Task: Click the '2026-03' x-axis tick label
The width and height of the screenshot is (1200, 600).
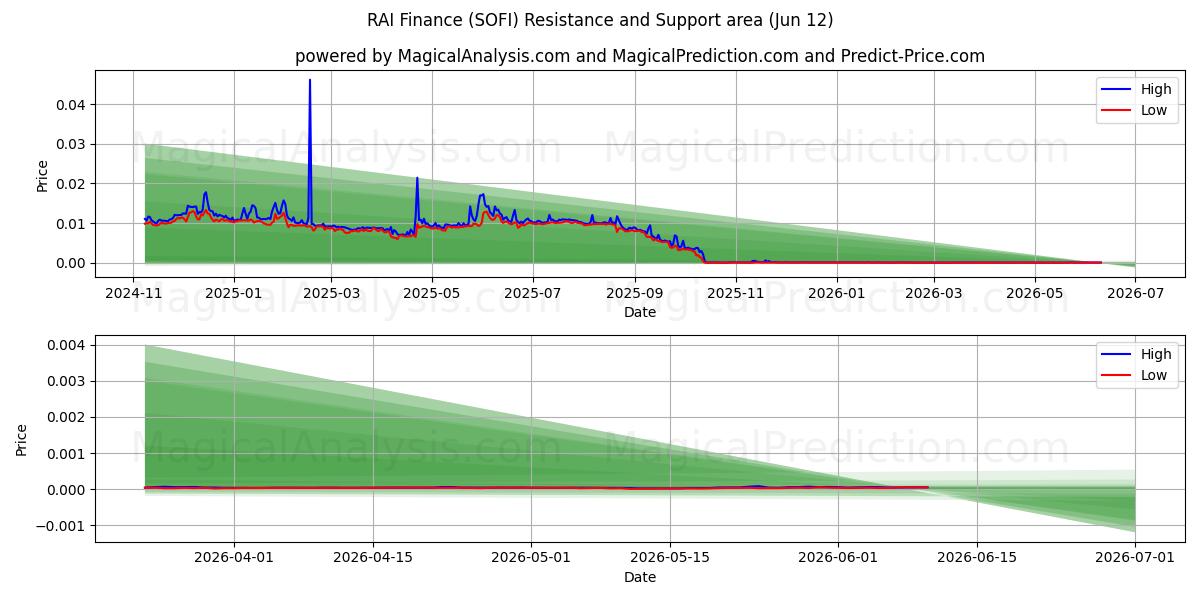Action: coord(934,293)
